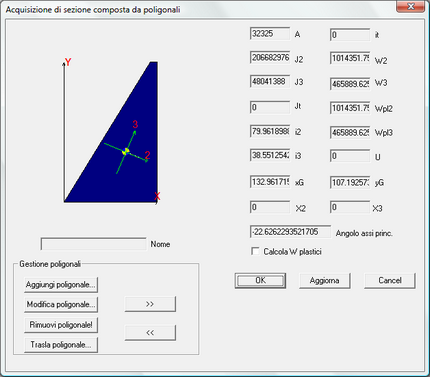Click the OK button
Viewport: 430px width, 377px height.
[260, 281]
